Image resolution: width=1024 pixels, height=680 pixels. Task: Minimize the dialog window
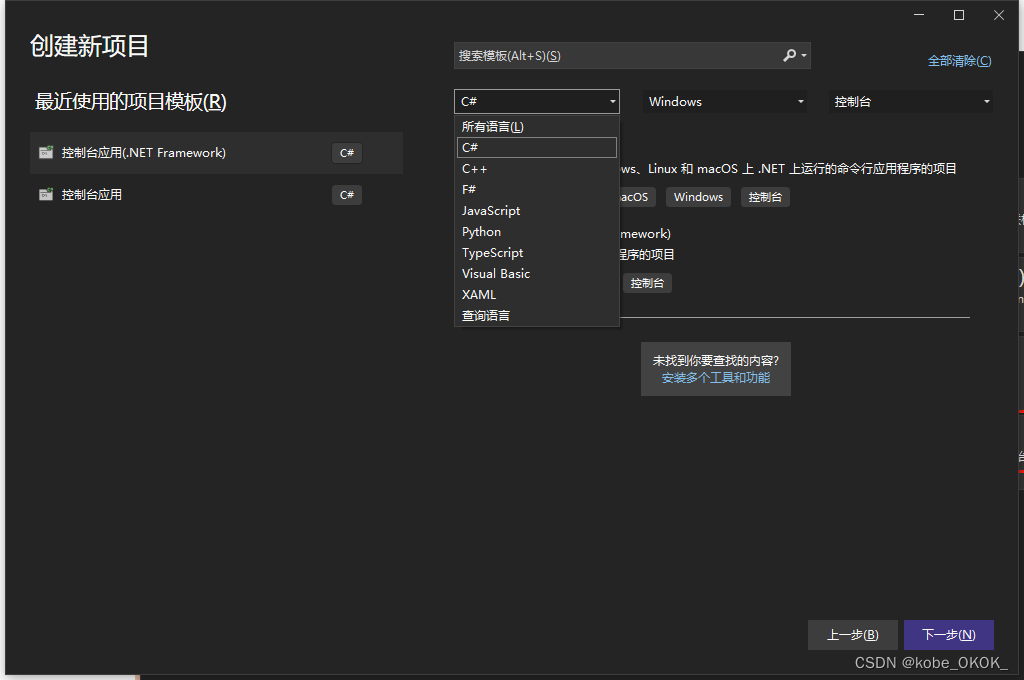pos(919,15)
